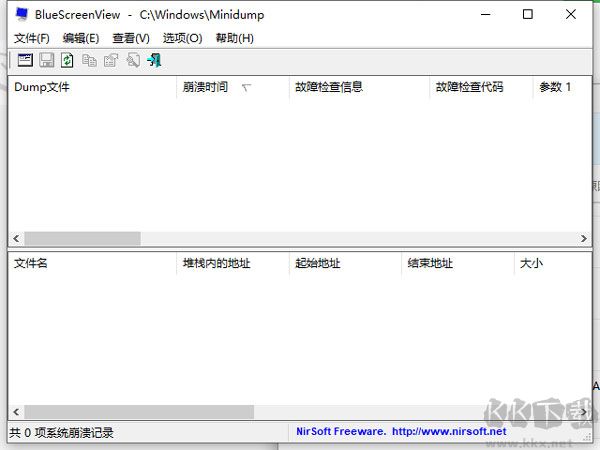Refresh the crash list with the refresh icon
The height and width of the screenshot is (450, 600).
coord(67,60)
